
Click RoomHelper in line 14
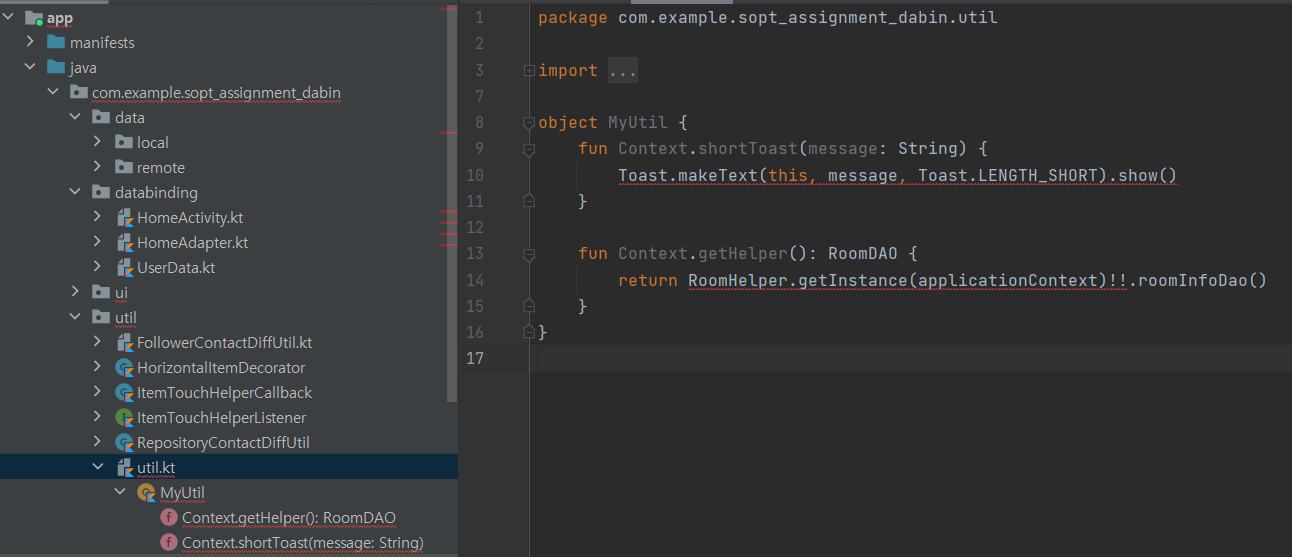pos(737,280)
